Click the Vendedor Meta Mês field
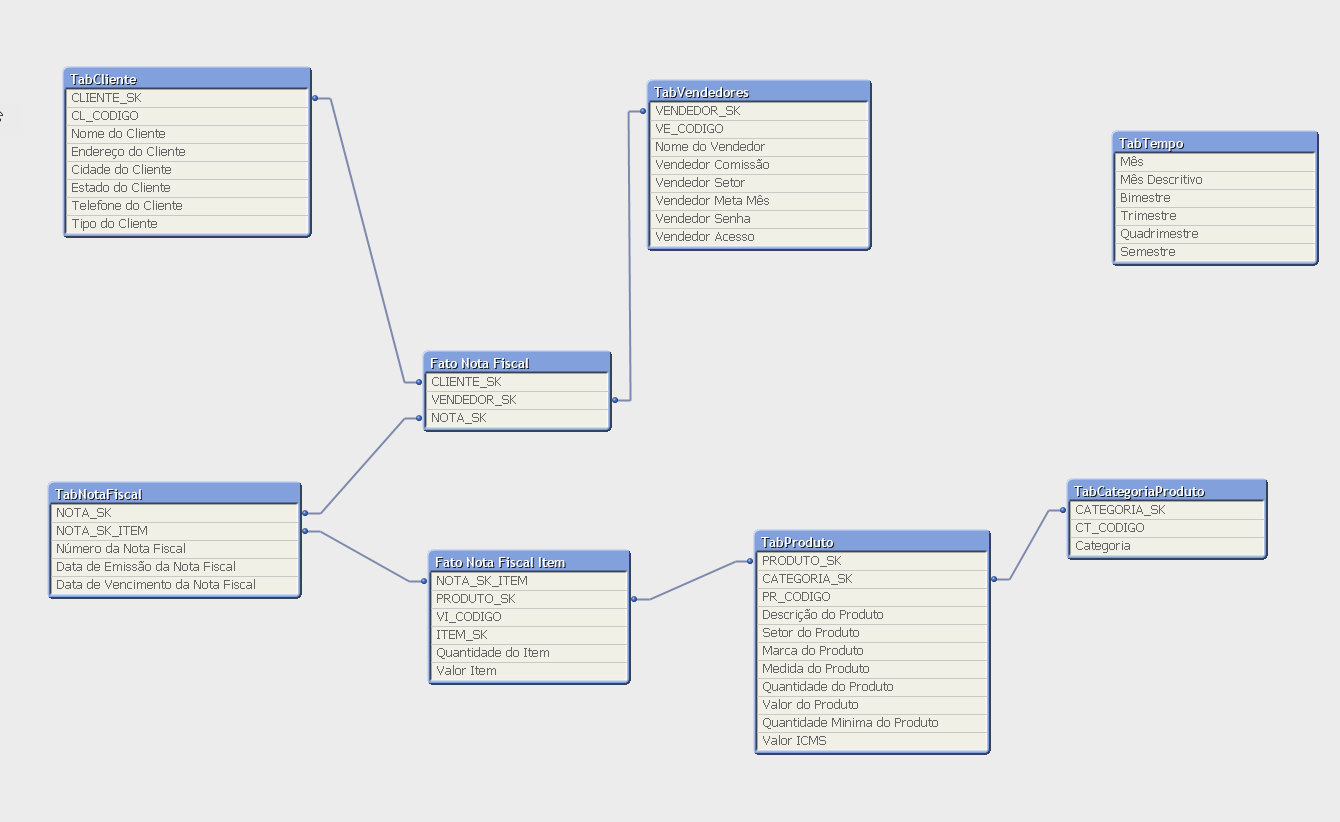The width and height of the screenshot is (1340, 822). tap(759, 201)
